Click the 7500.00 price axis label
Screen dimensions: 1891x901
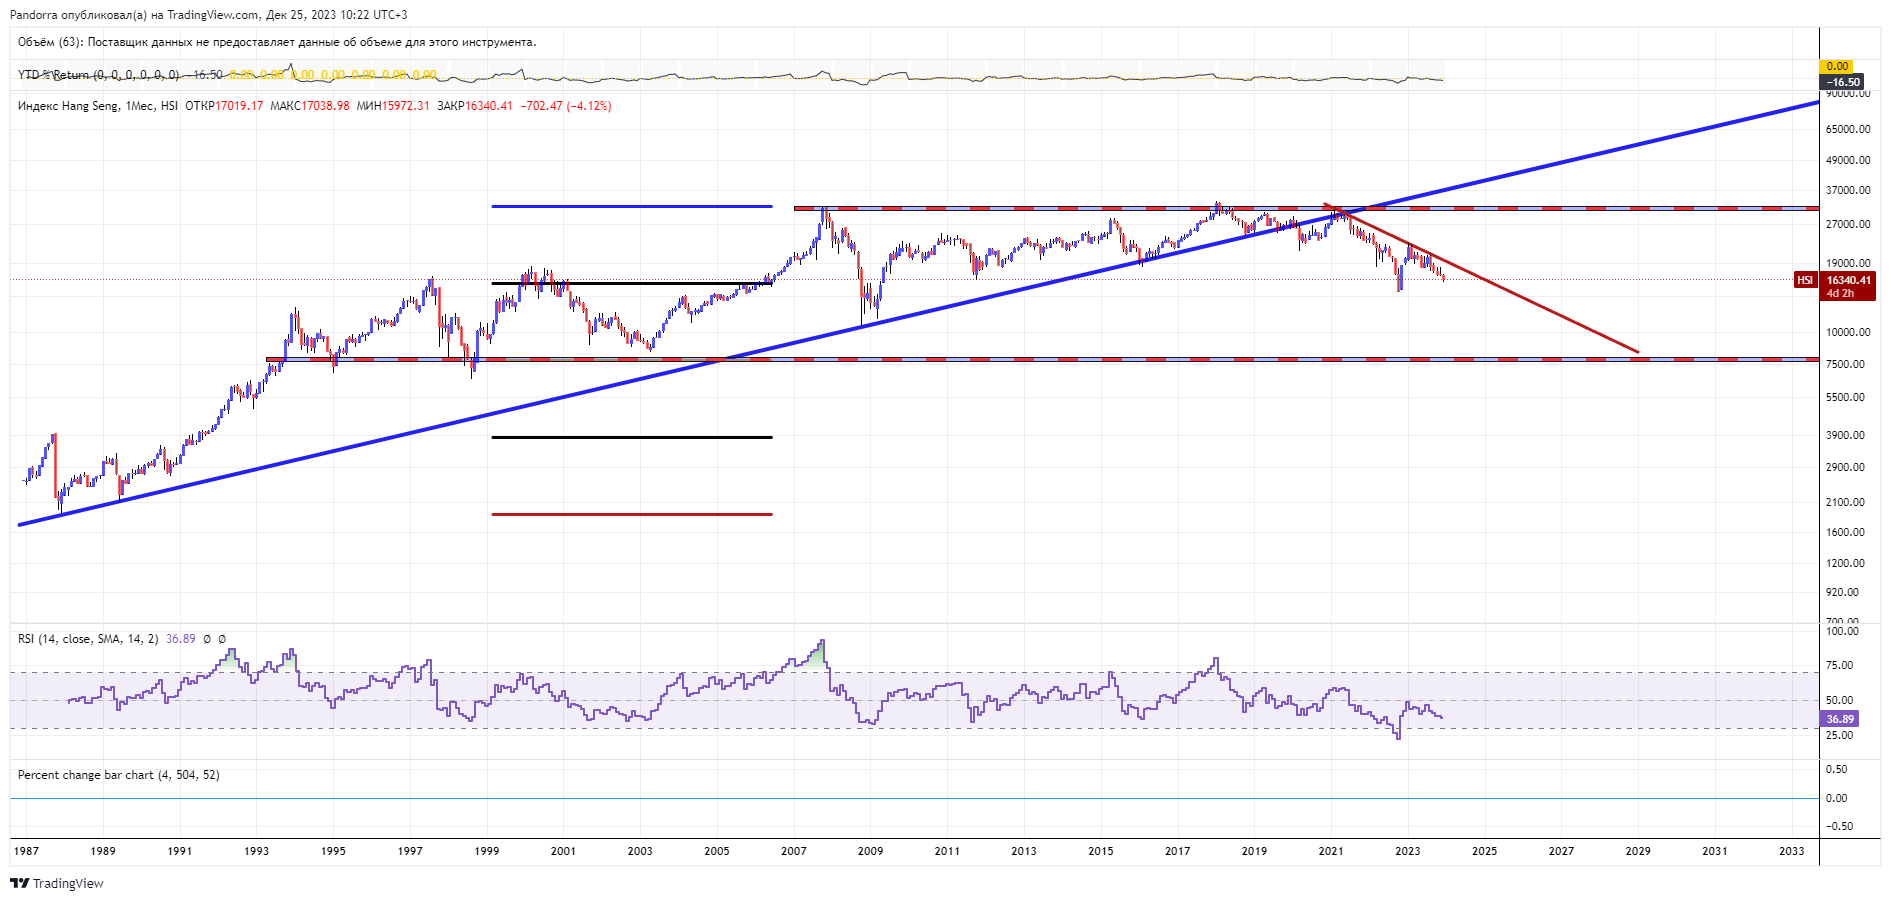1845,364
